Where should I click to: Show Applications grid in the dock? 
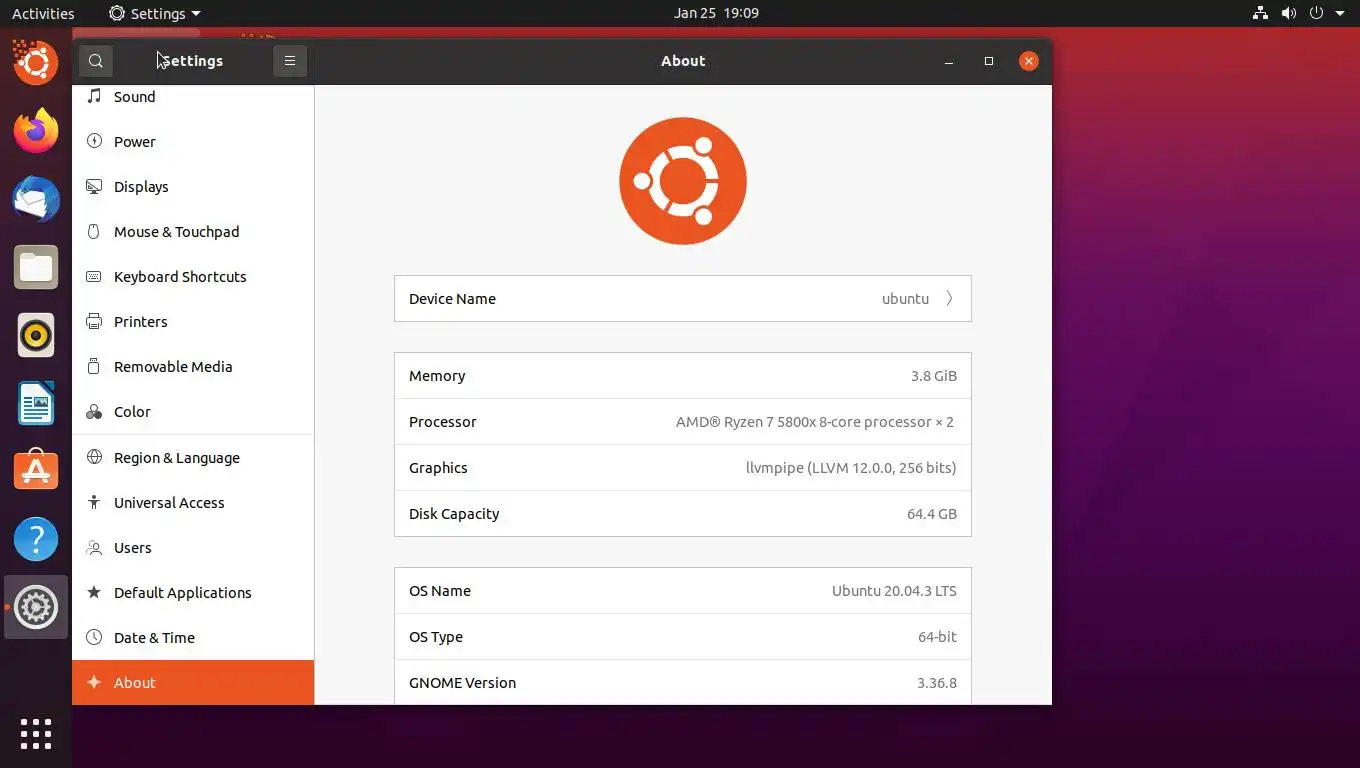(x=36, y=733)
